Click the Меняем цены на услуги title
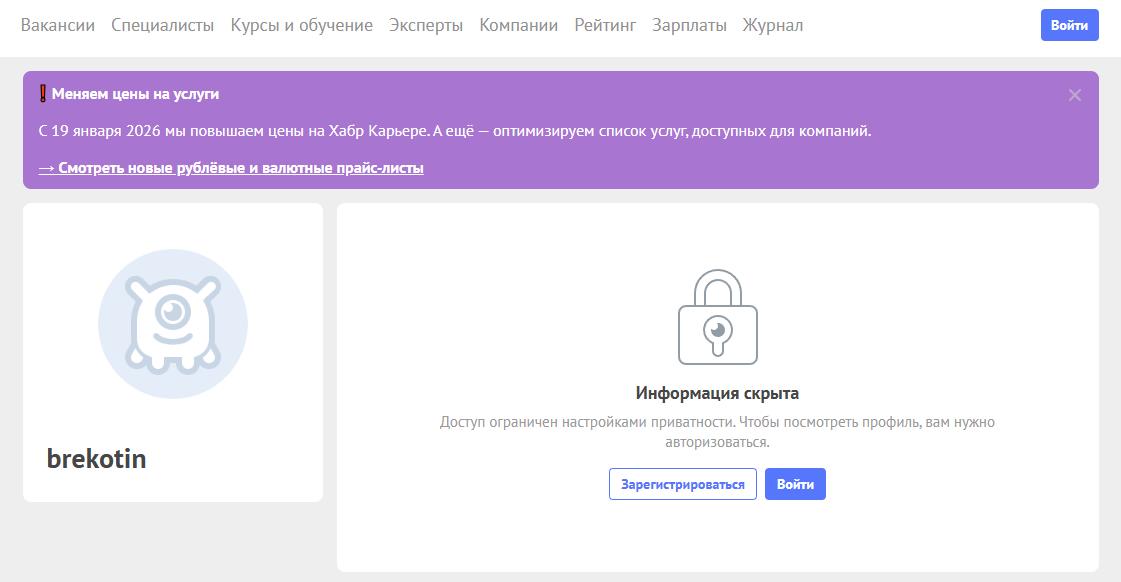 pyautogui.click(x=135, y=94)
